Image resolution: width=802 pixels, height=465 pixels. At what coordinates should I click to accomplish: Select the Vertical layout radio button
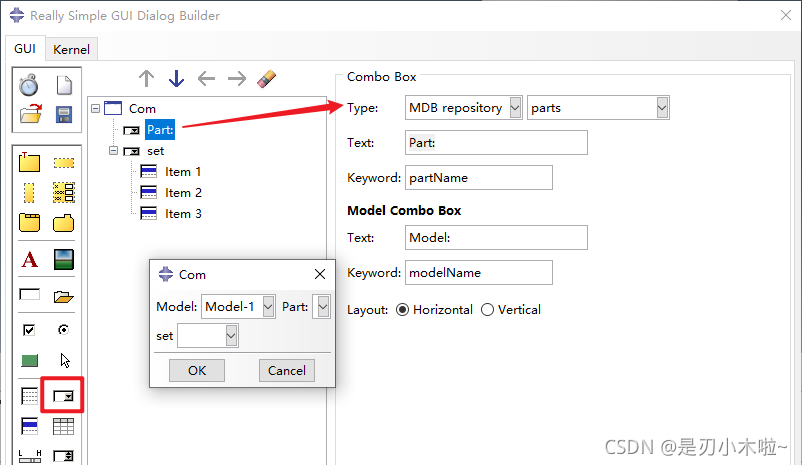[x=488, y=310]
